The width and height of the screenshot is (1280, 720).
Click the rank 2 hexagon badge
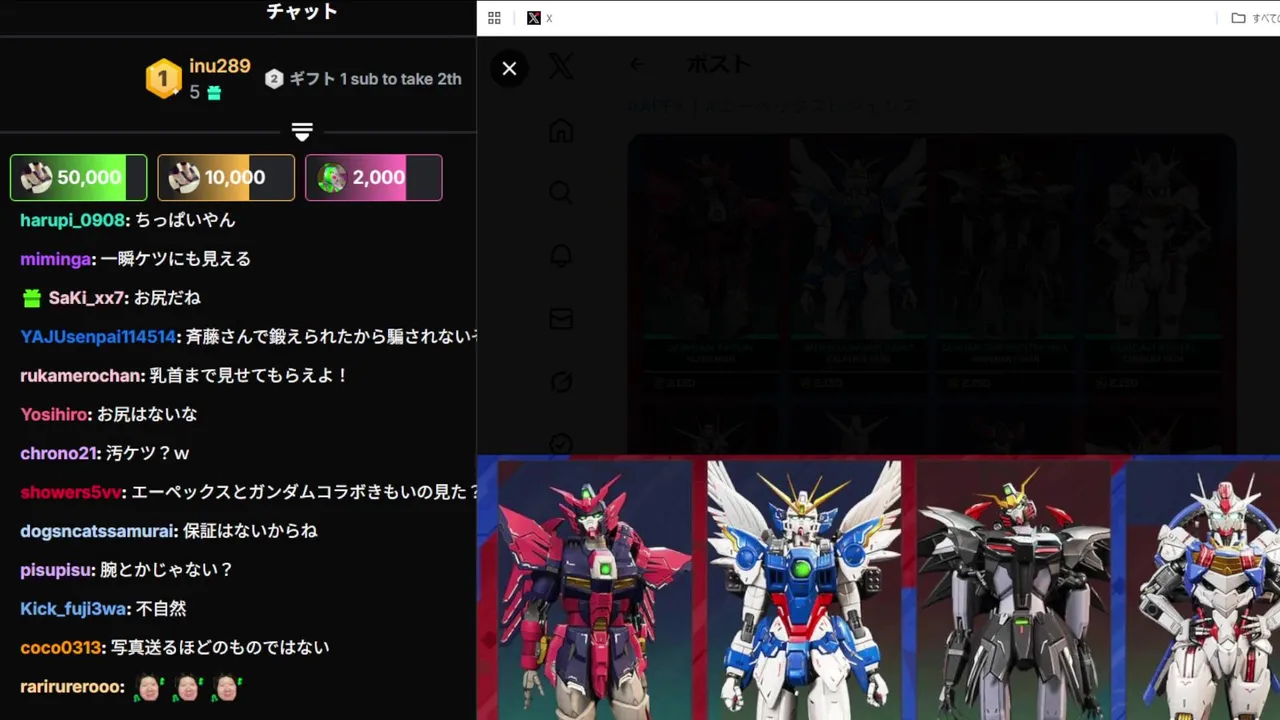(x=274, y=79)
